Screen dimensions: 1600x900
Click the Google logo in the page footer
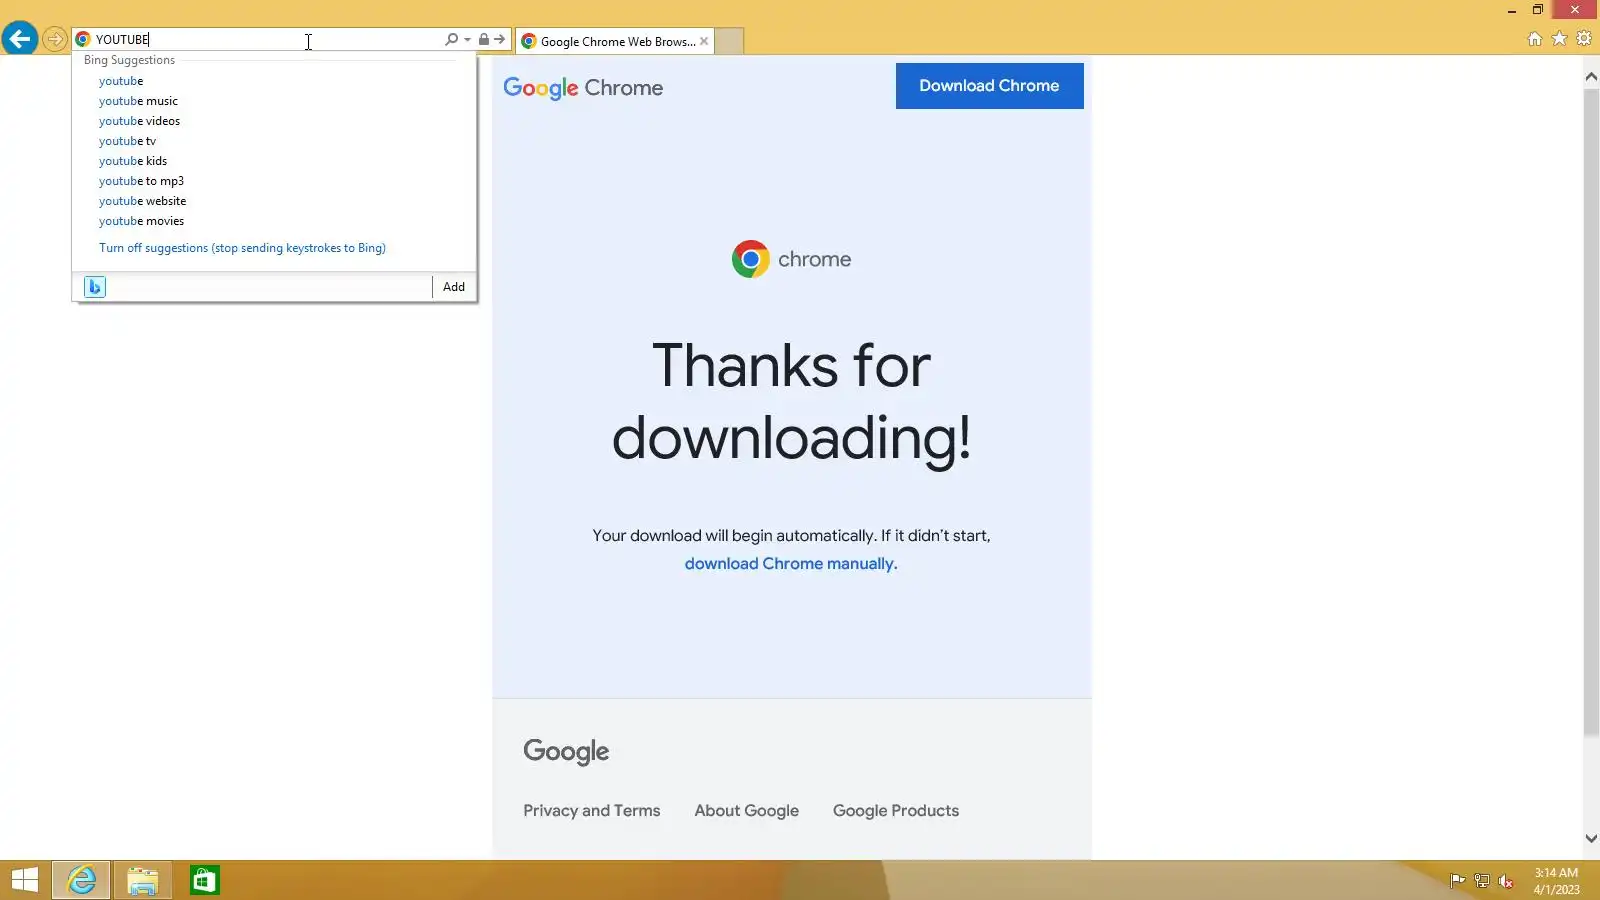566,752
